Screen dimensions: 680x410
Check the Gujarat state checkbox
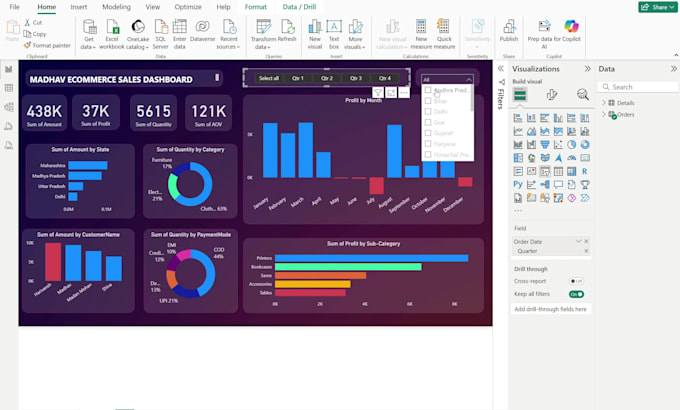(x=428, y=133)
